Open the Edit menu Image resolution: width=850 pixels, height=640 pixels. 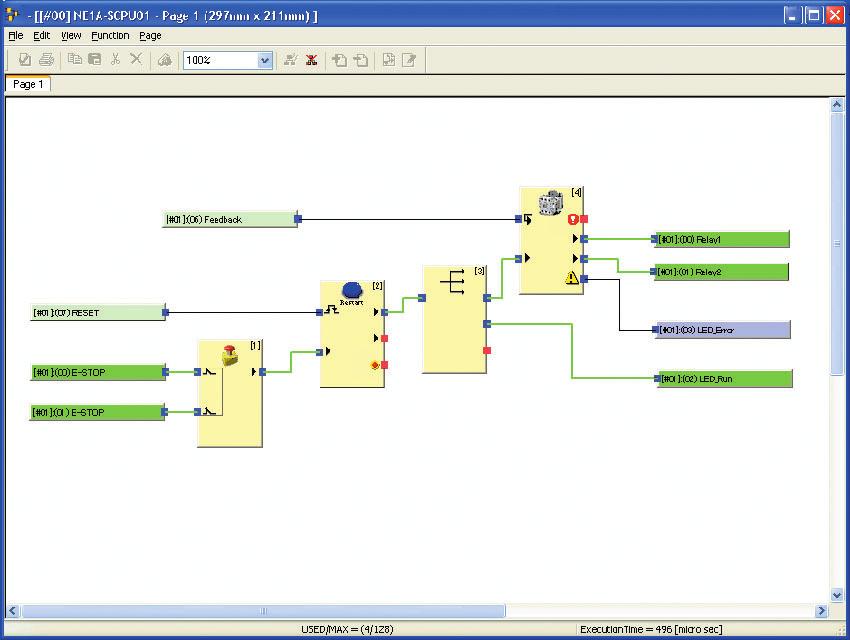(x=42, y=36)
